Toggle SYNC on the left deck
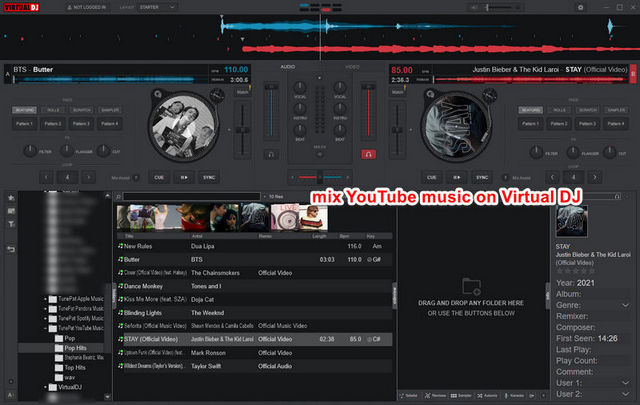The image size is (640, 405). pyautogui.click(x=209, y=178)
